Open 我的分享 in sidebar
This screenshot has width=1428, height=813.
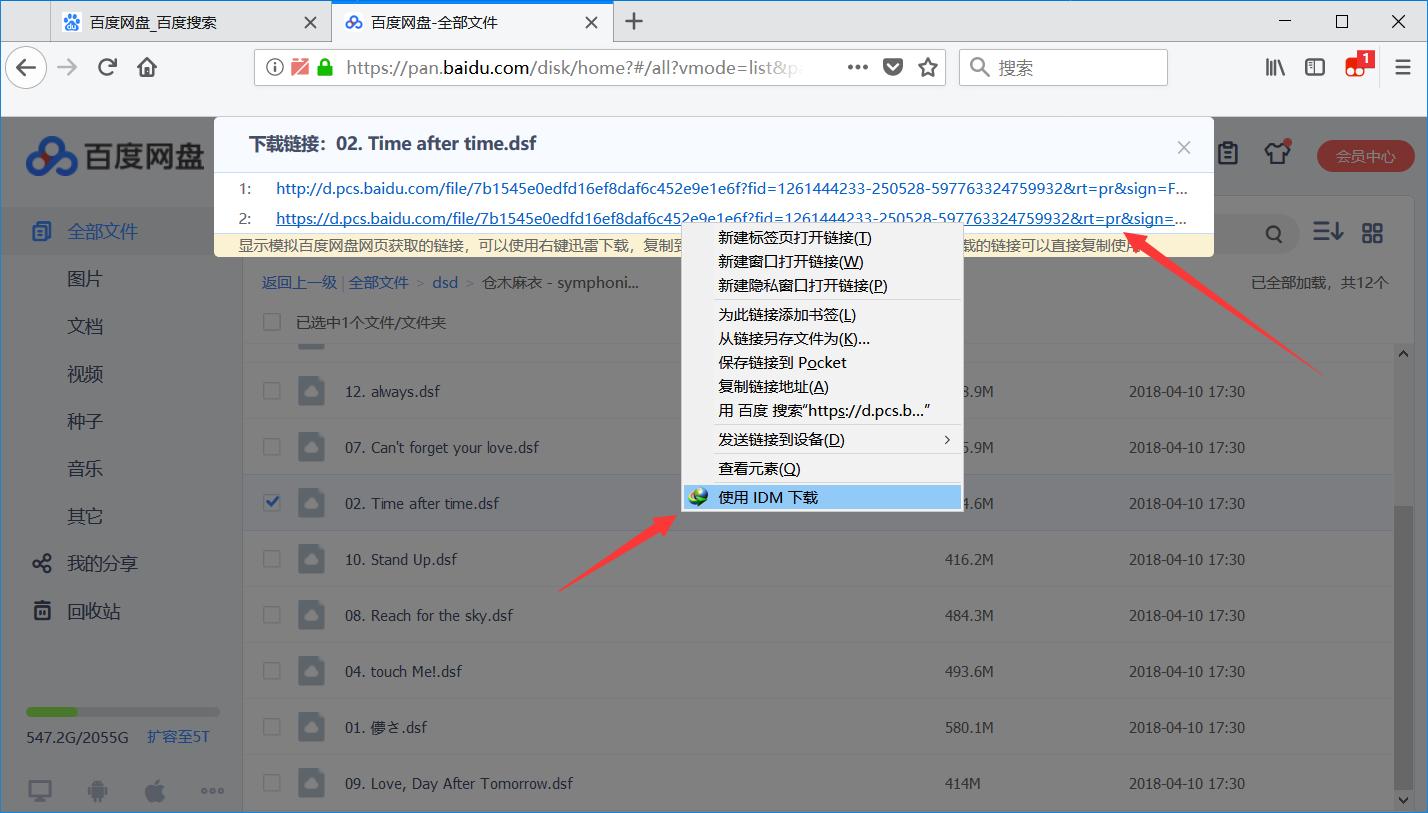click(102, 564)
